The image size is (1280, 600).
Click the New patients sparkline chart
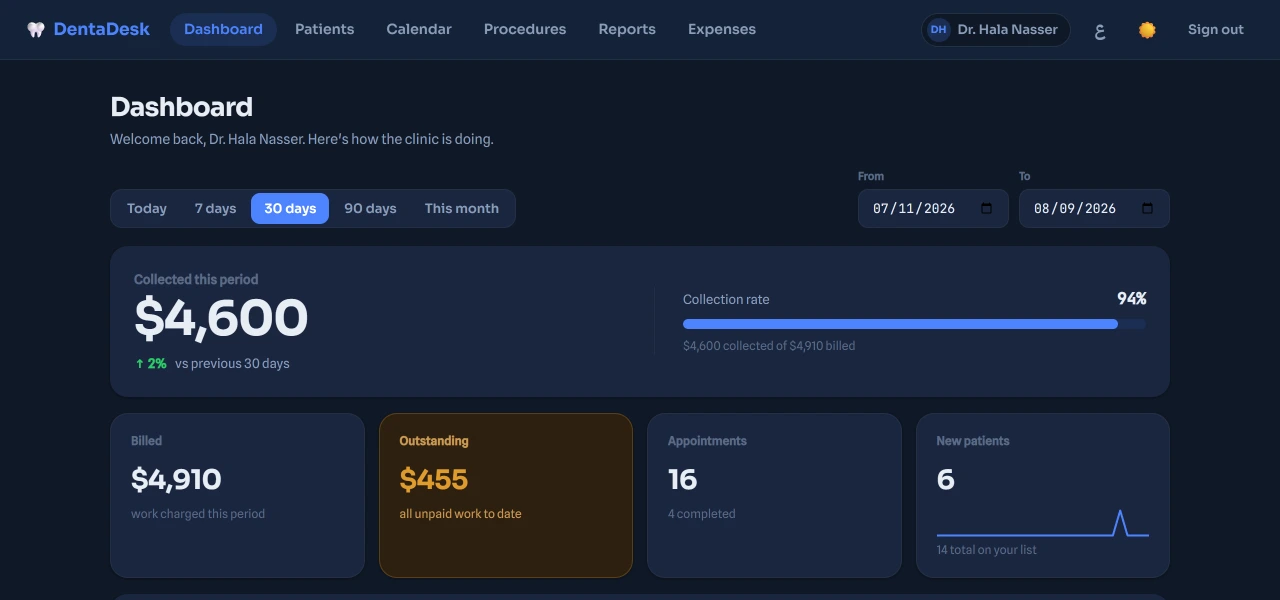tap(1043, 524)
